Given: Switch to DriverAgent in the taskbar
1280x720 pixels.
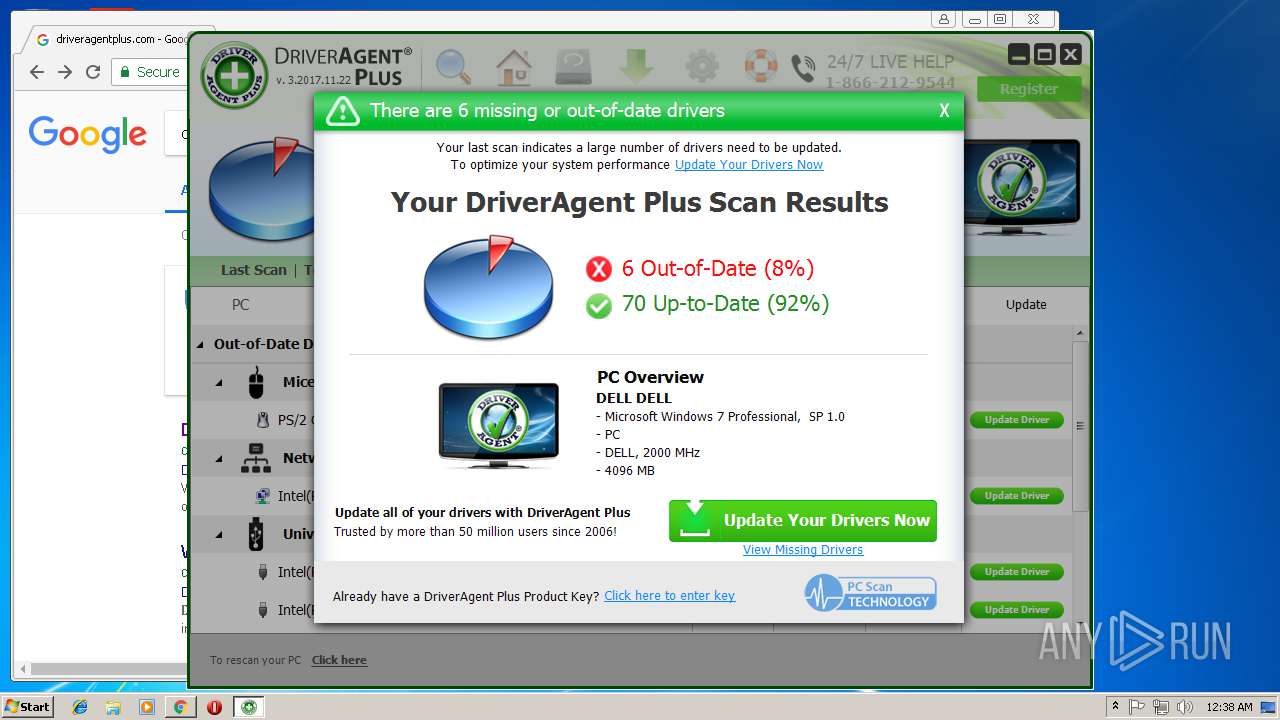Looking at the screenshot, I should [249, 707].
